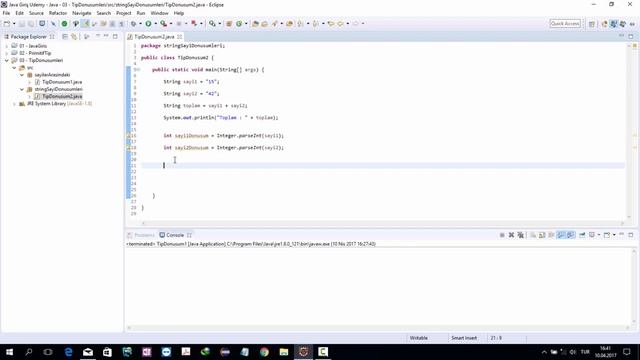Viewport: 640px width, 360px height.
Task: Open the Display Selected Console dropdown
Action: tap(598, 235)
